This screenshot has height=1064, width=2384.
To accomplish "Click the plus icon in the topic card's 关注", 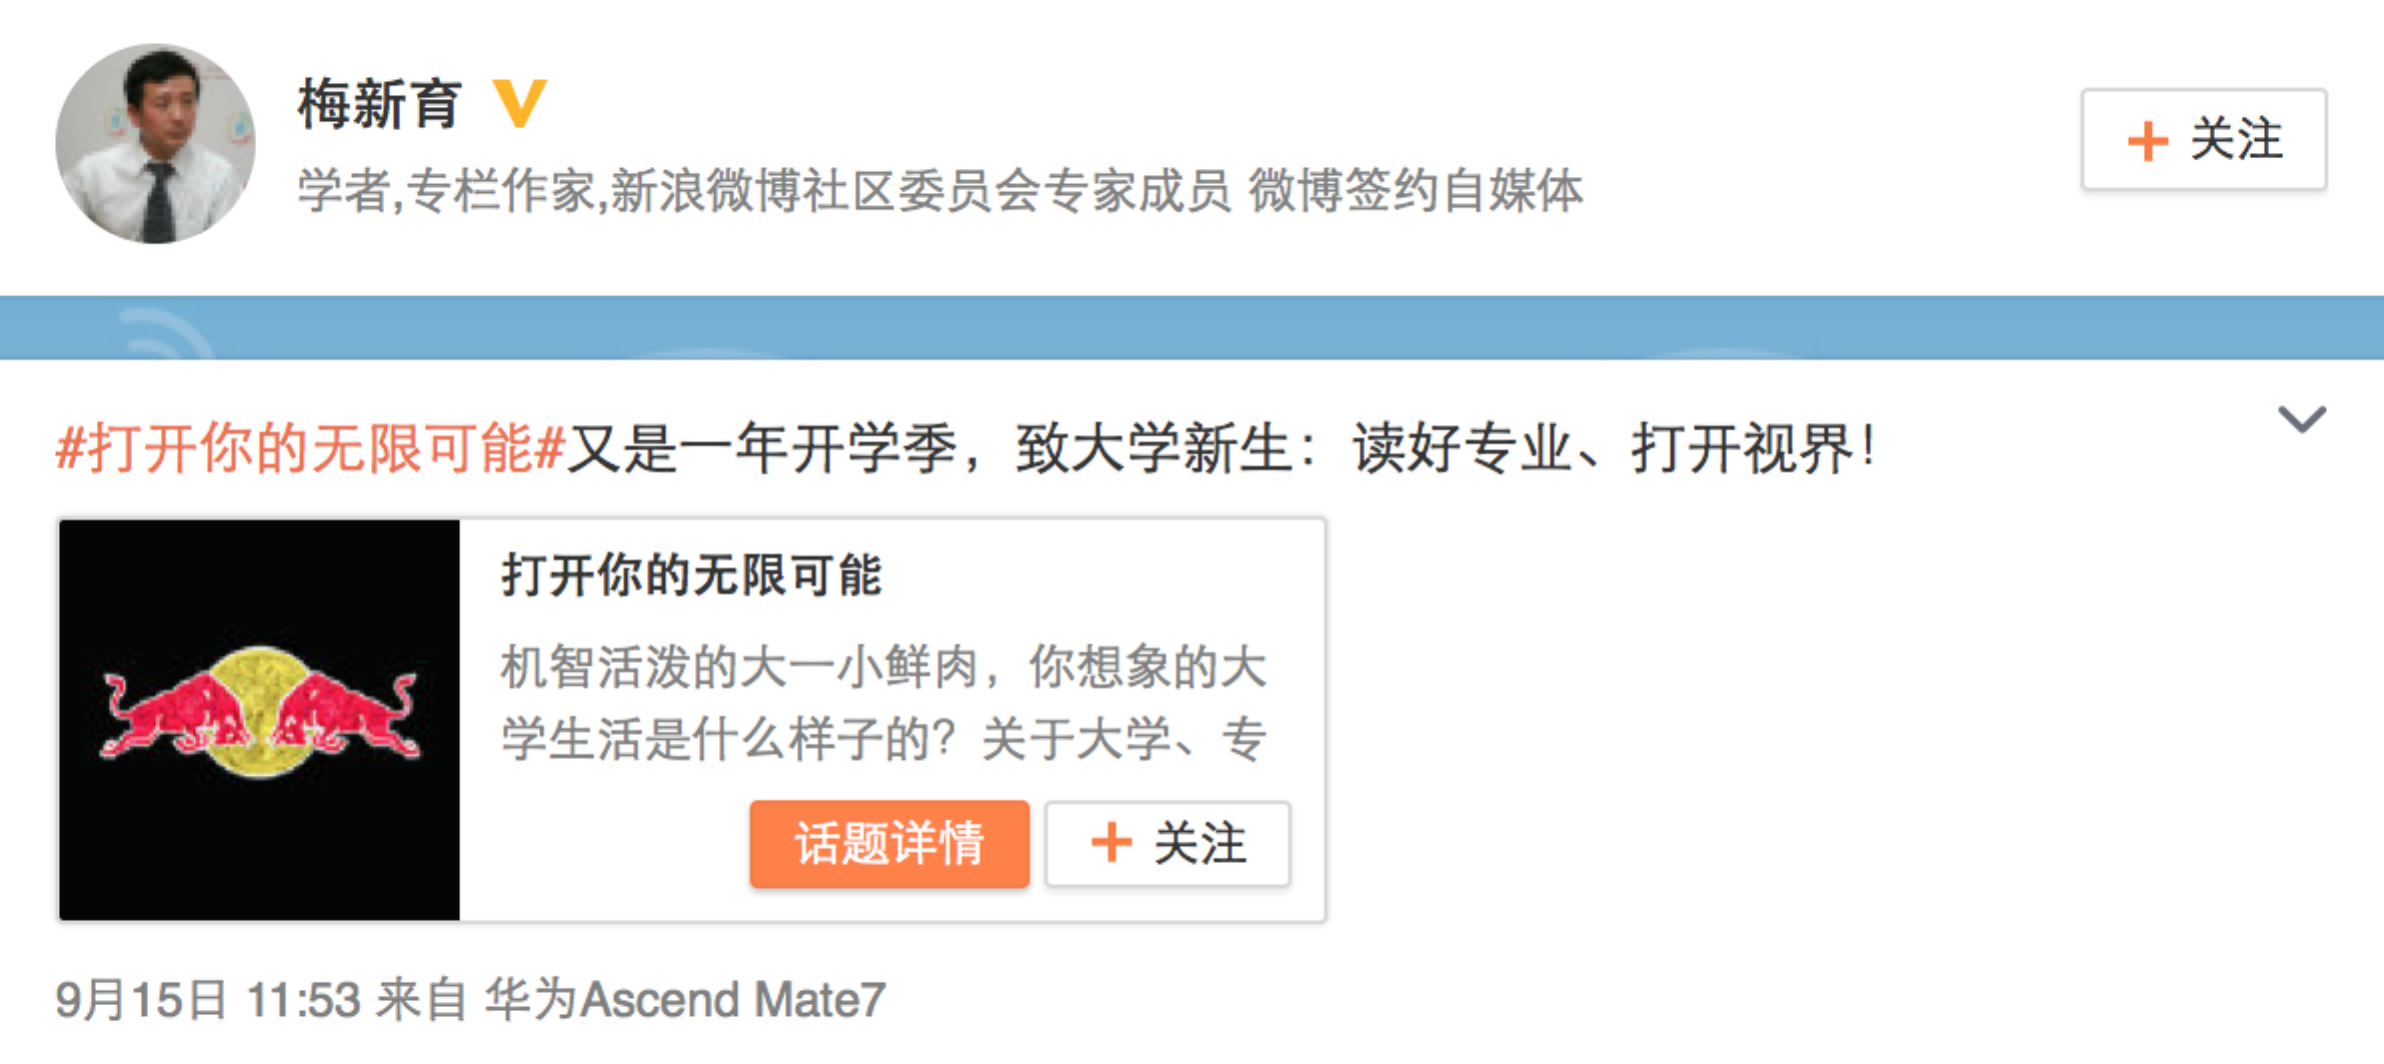I will (1111, 842).
